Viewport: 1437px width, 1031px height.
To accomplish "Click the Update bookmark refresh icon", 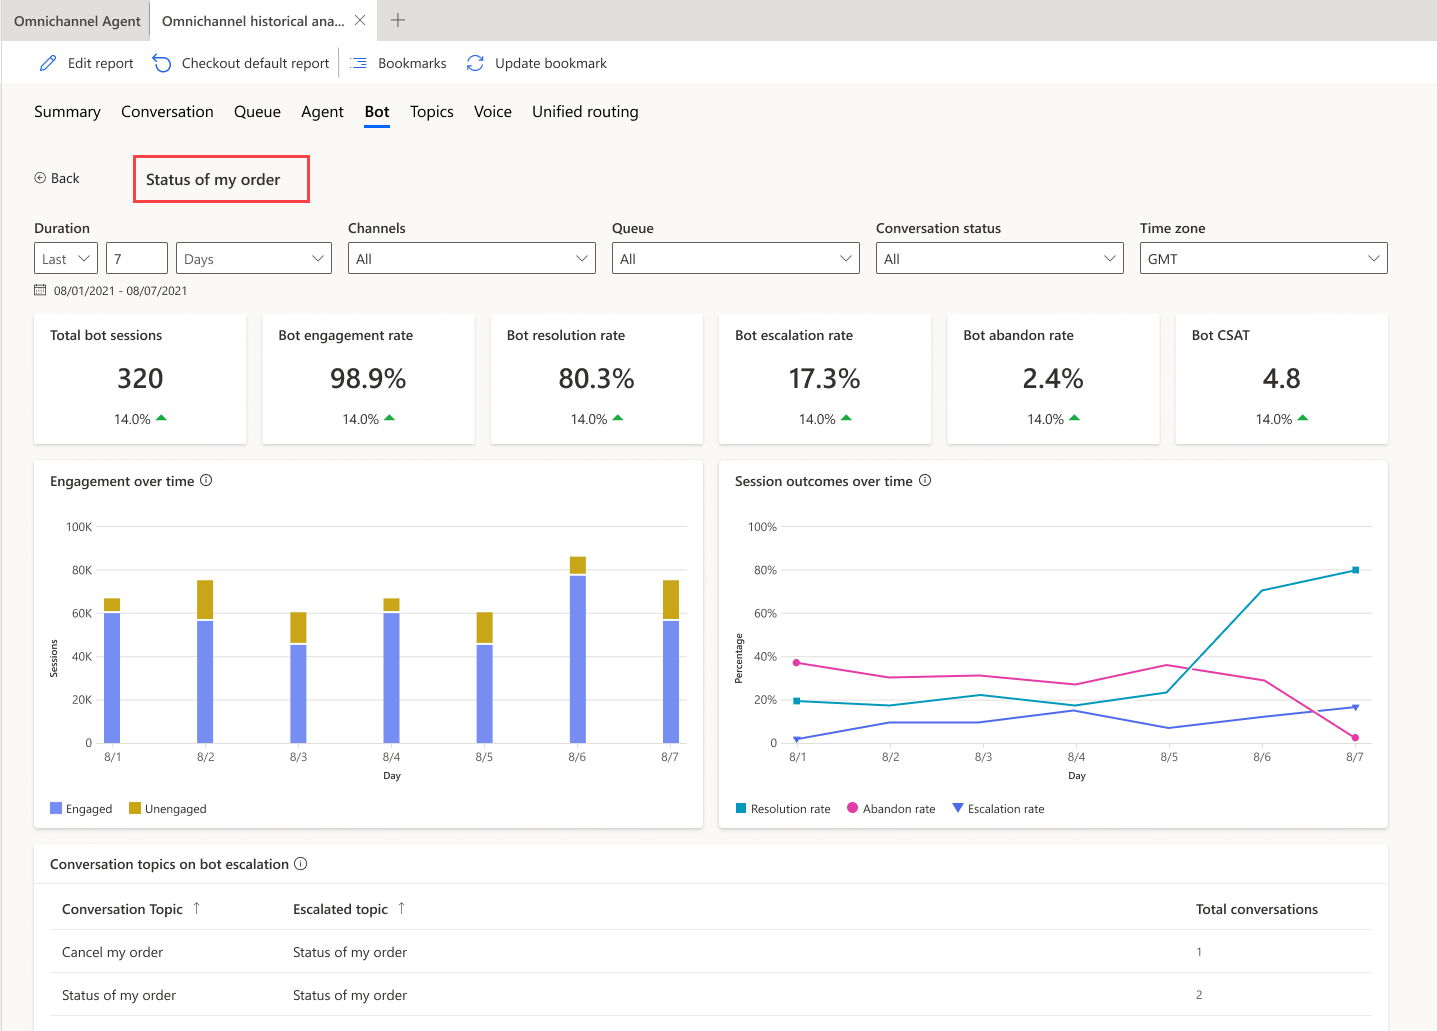I will 475,63.
